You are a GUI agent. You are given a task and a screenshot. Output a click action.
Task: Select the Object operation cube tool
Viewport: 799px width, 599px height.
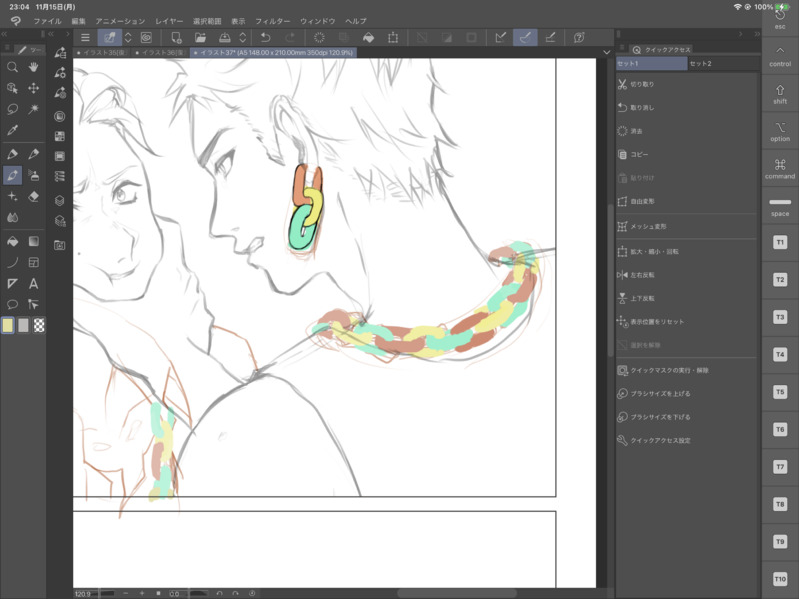pos(12,88)
